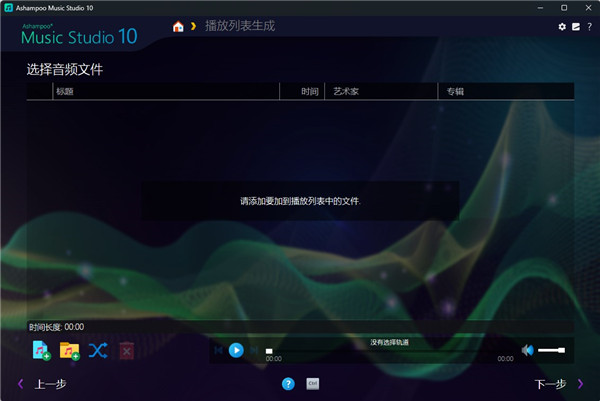Viewport: 600px width, 401px height.
Task: Click the 时间 column header
Action: 310,91
